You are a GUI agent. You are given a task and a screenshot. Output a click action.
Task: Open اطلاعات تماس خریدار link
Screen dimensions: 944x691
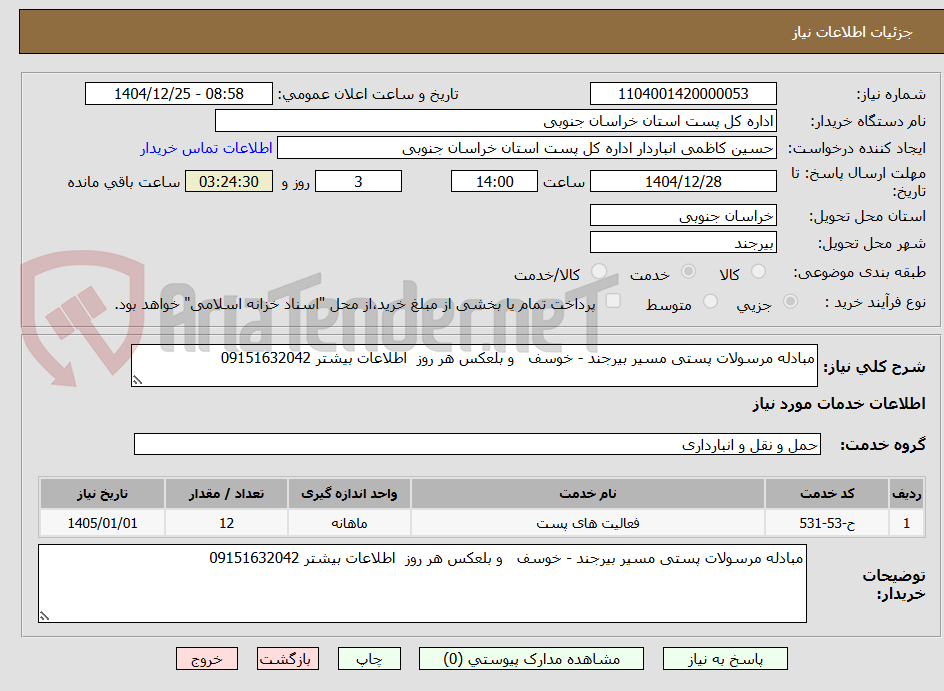tap(206, 148)
